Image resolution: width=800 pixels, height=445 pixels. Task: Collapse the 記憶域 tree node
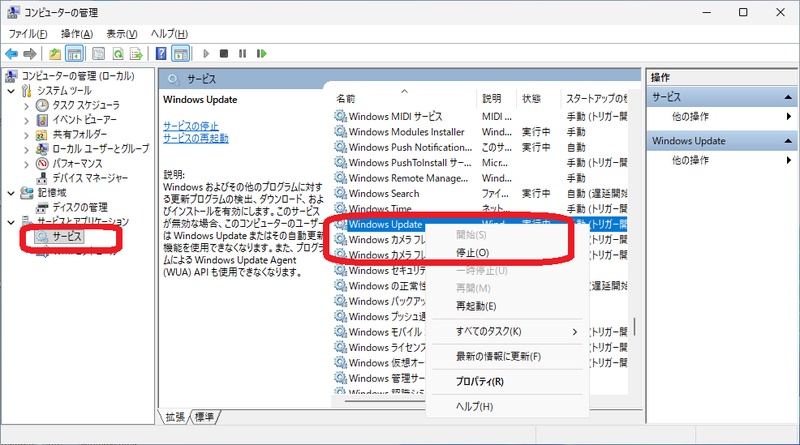11,193
